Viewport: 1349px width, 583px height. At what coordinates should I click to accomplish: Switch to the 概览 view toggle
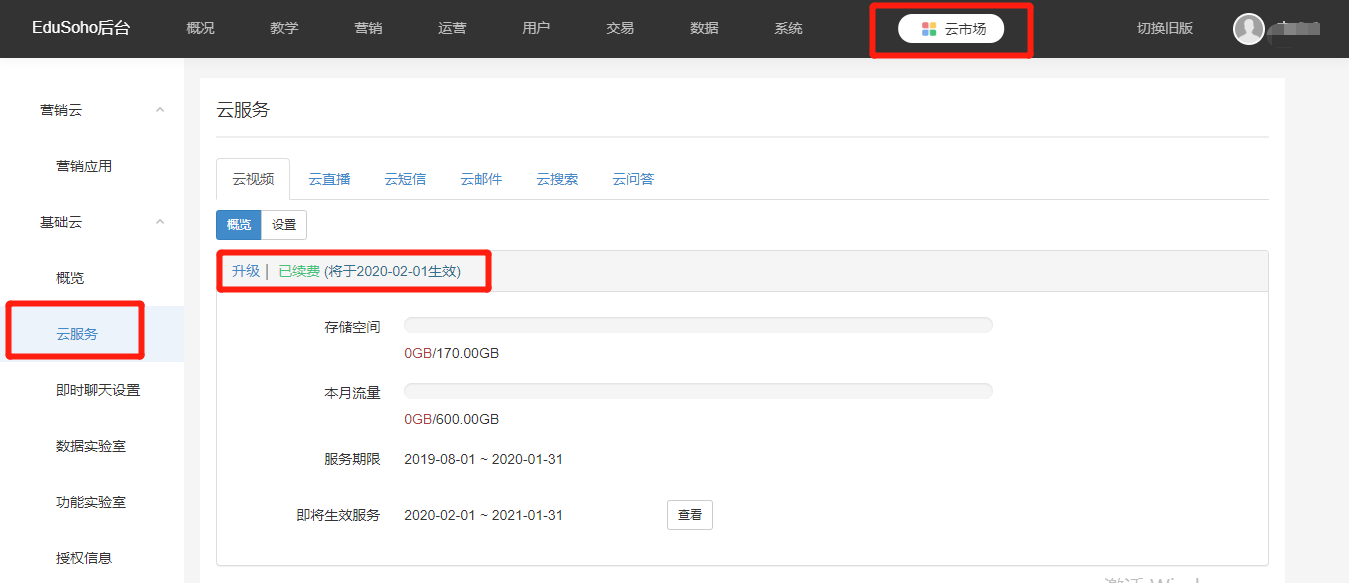tap(239, 225)
